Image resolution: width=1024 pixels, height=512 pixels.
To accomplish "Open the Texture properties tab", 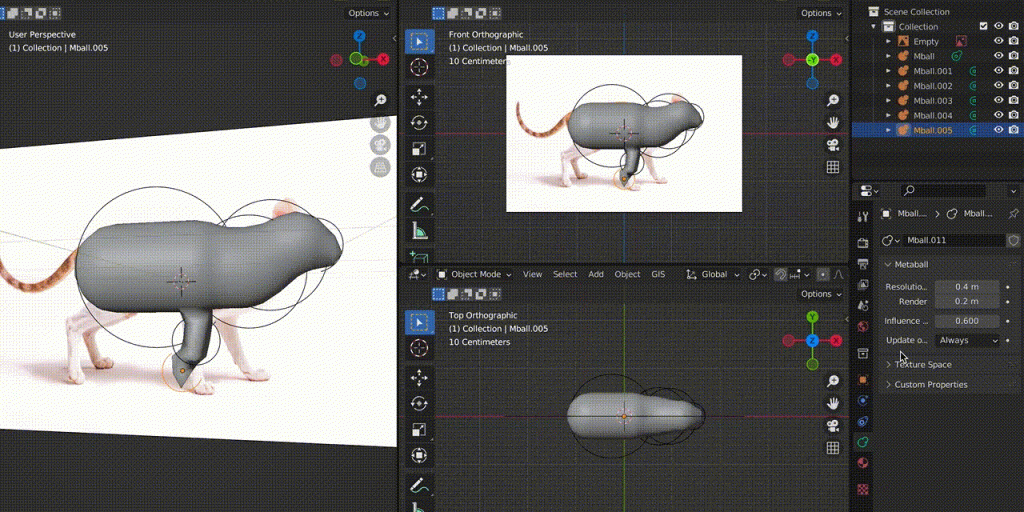I will click(863, 488).
